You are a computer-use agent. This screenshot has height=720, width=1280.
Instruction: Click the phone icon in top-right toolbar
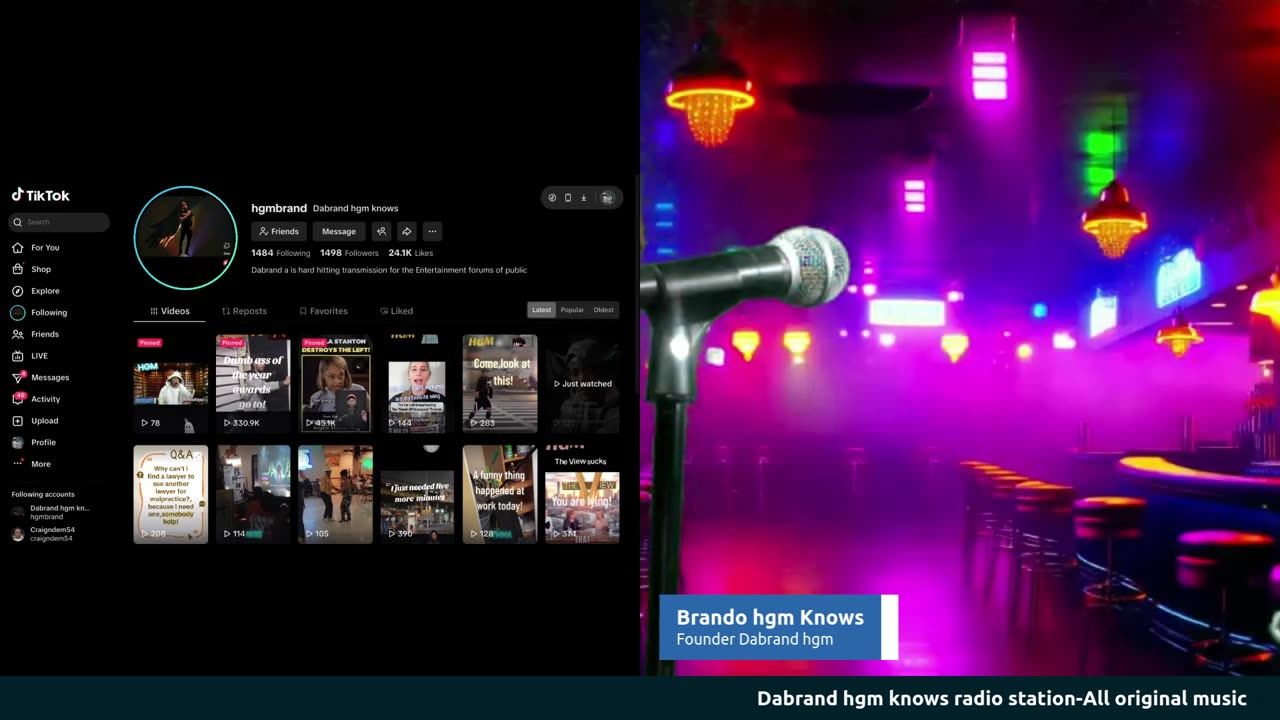(568, 198)
